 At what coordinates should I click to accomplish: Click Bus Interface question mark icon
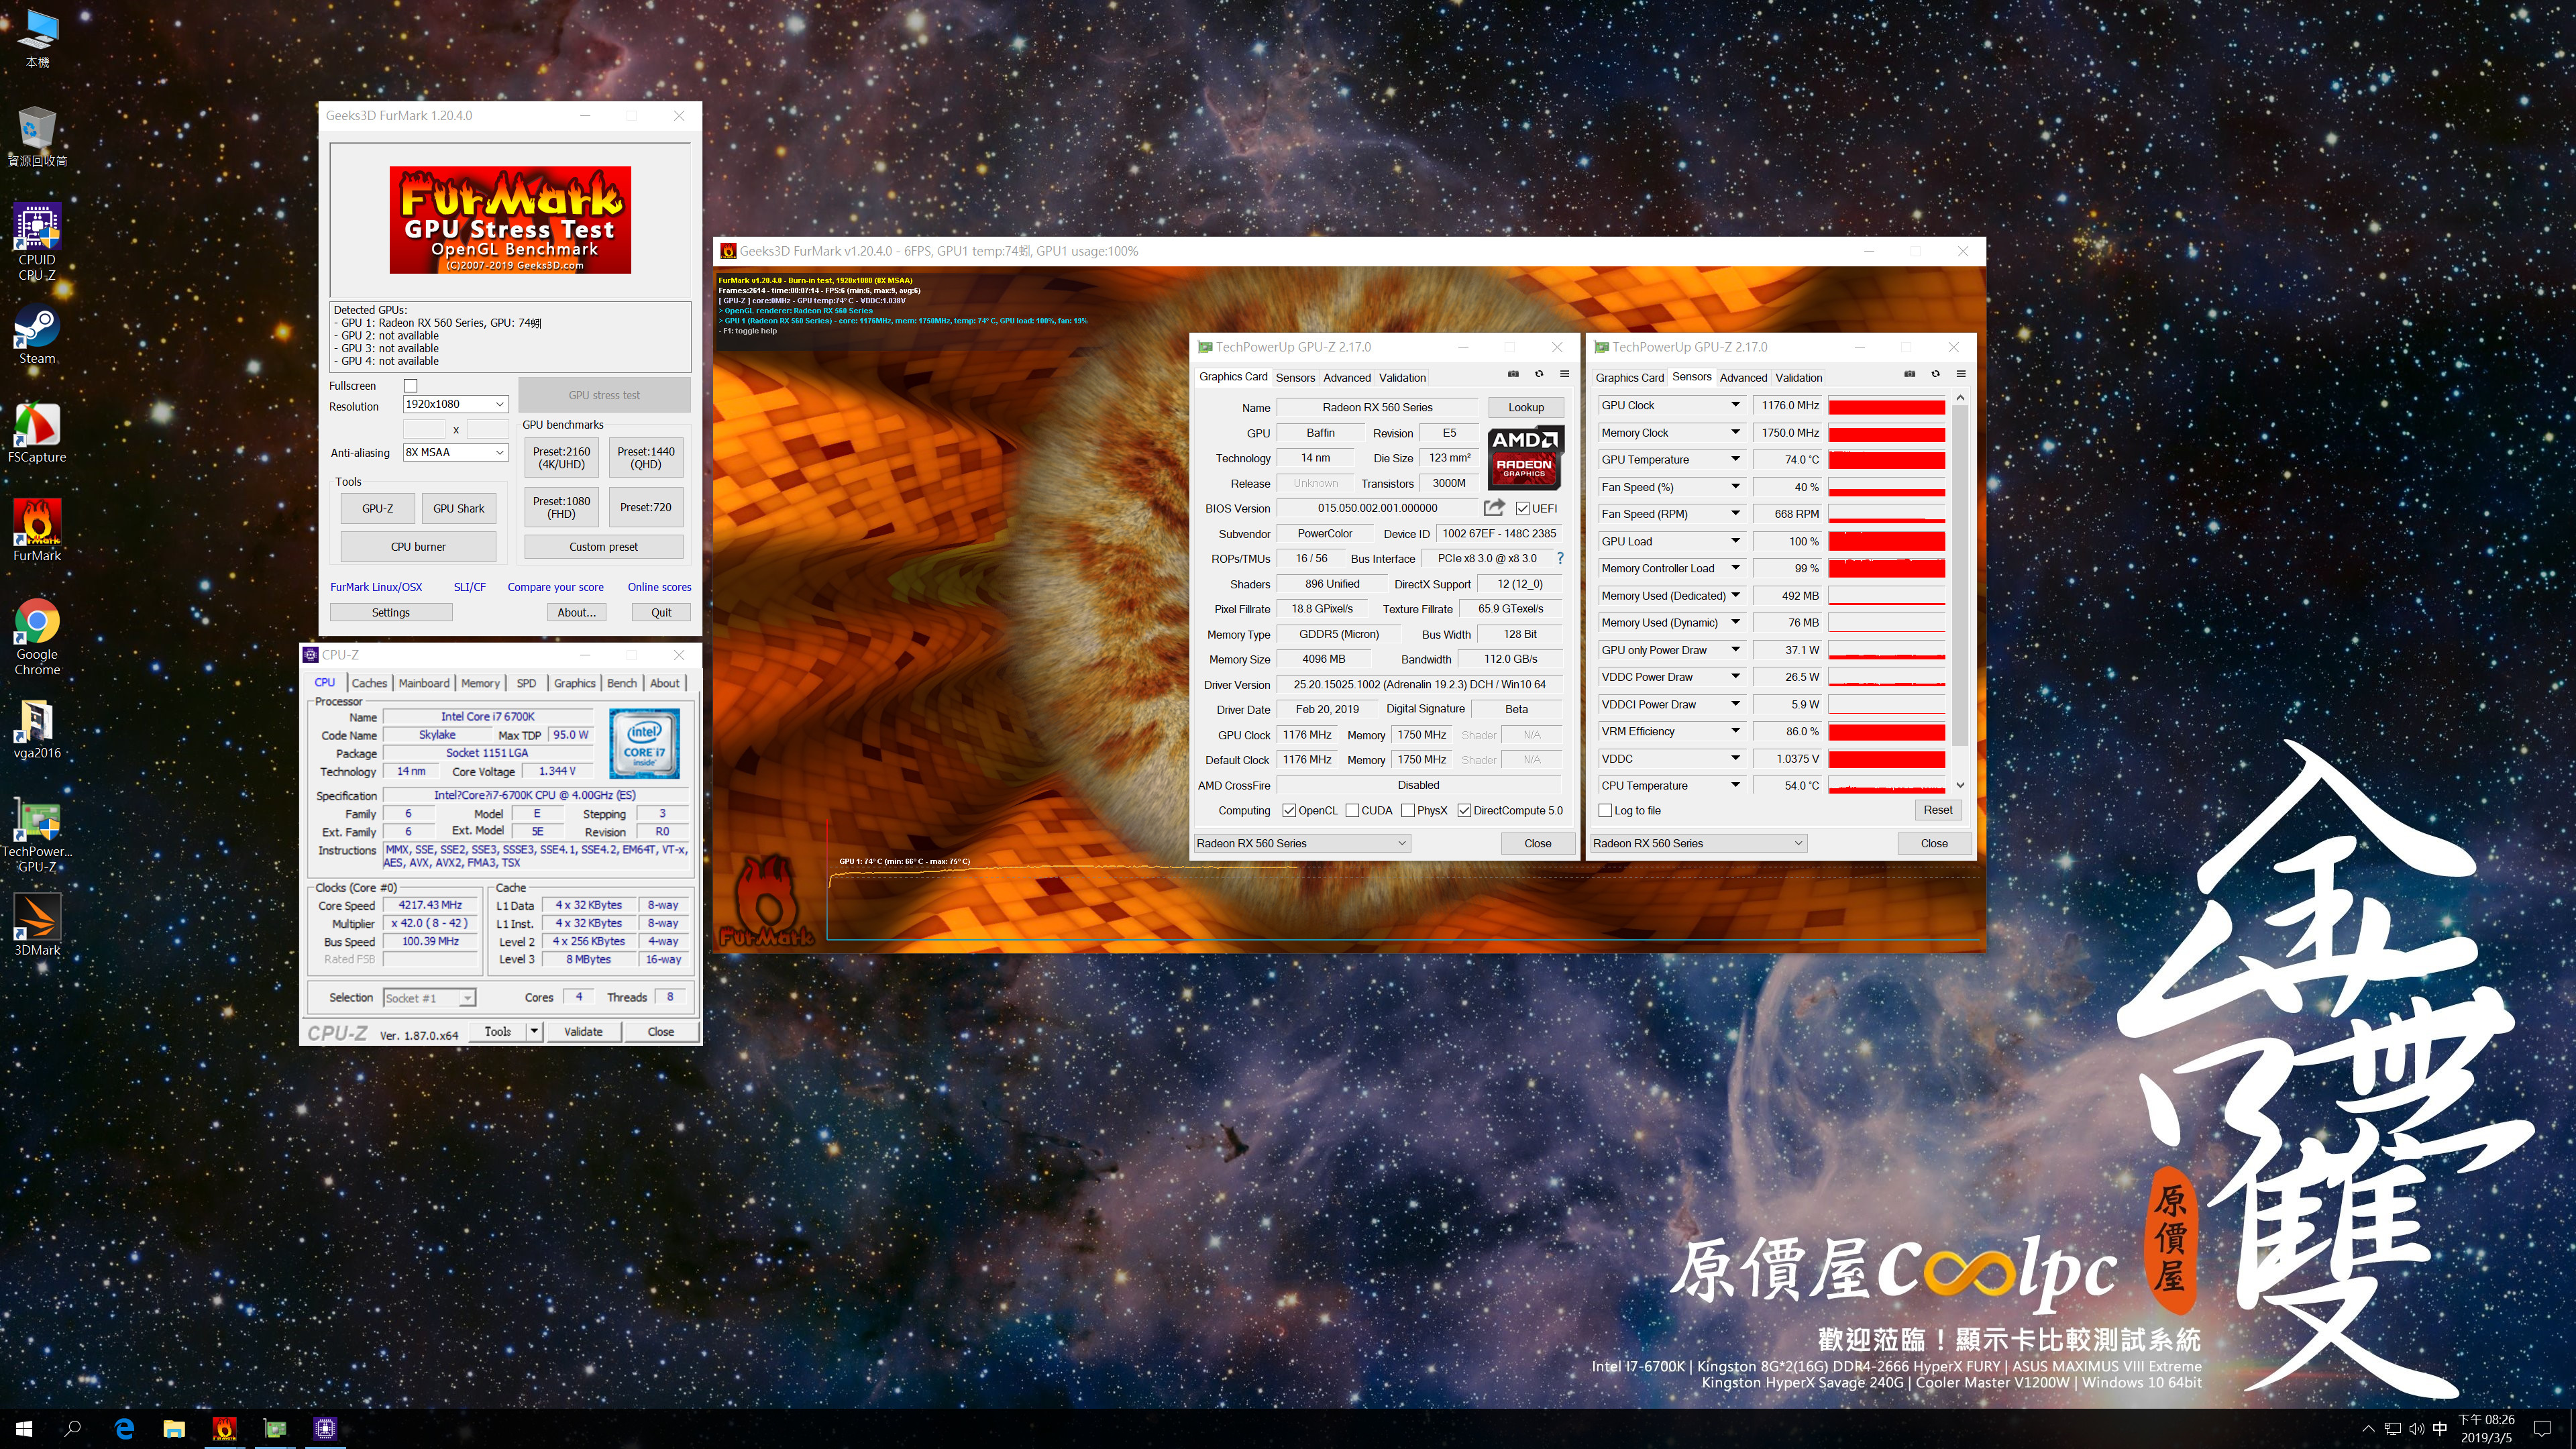coord(1560,558)
